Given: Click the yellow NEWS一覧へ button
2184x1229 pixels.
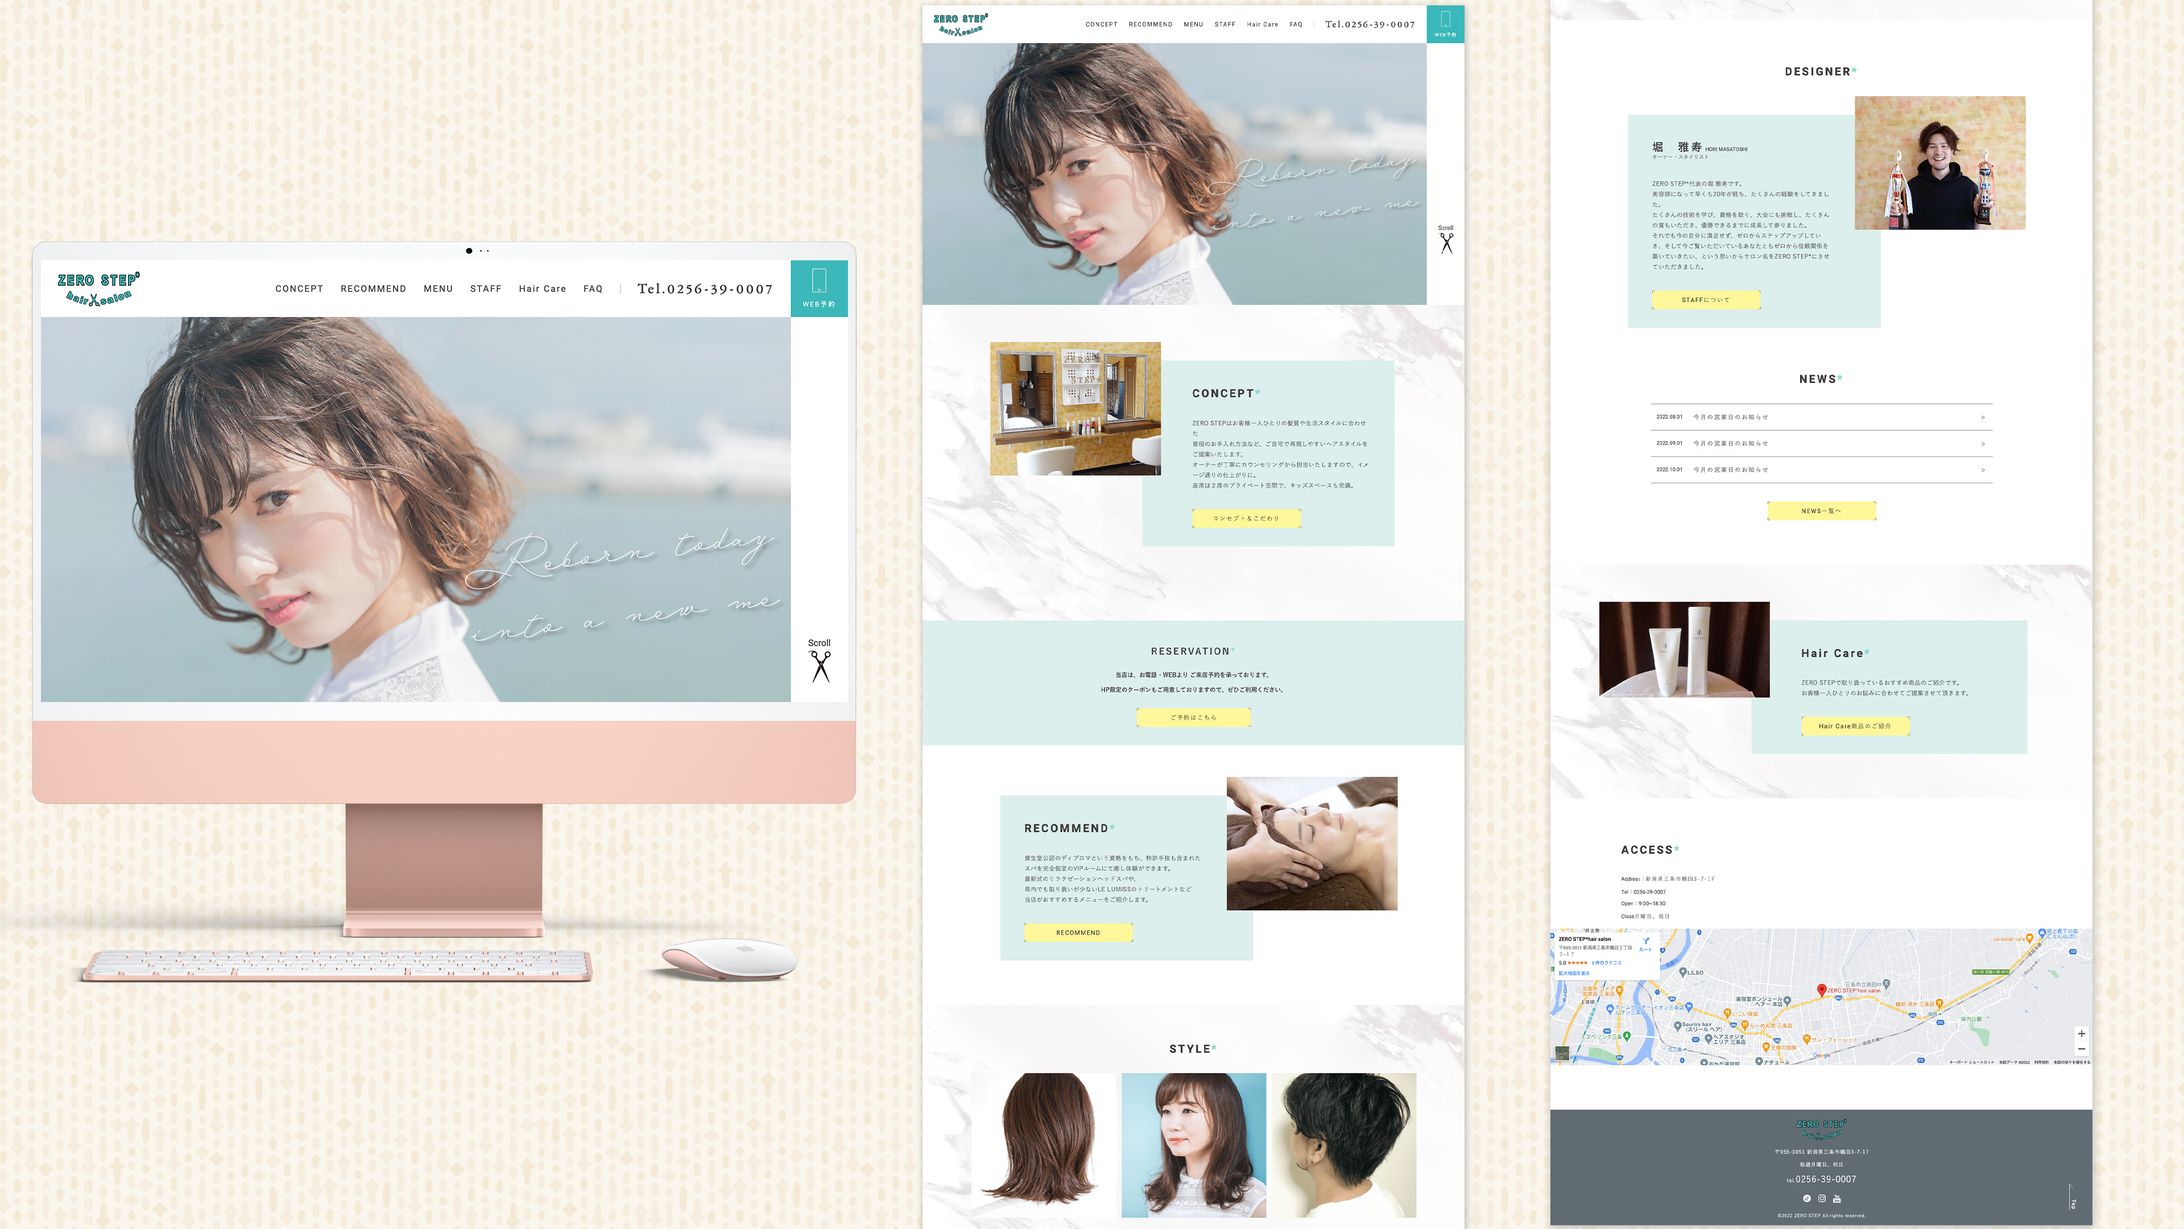Looking at the screenshot, I should (1821, 511).
